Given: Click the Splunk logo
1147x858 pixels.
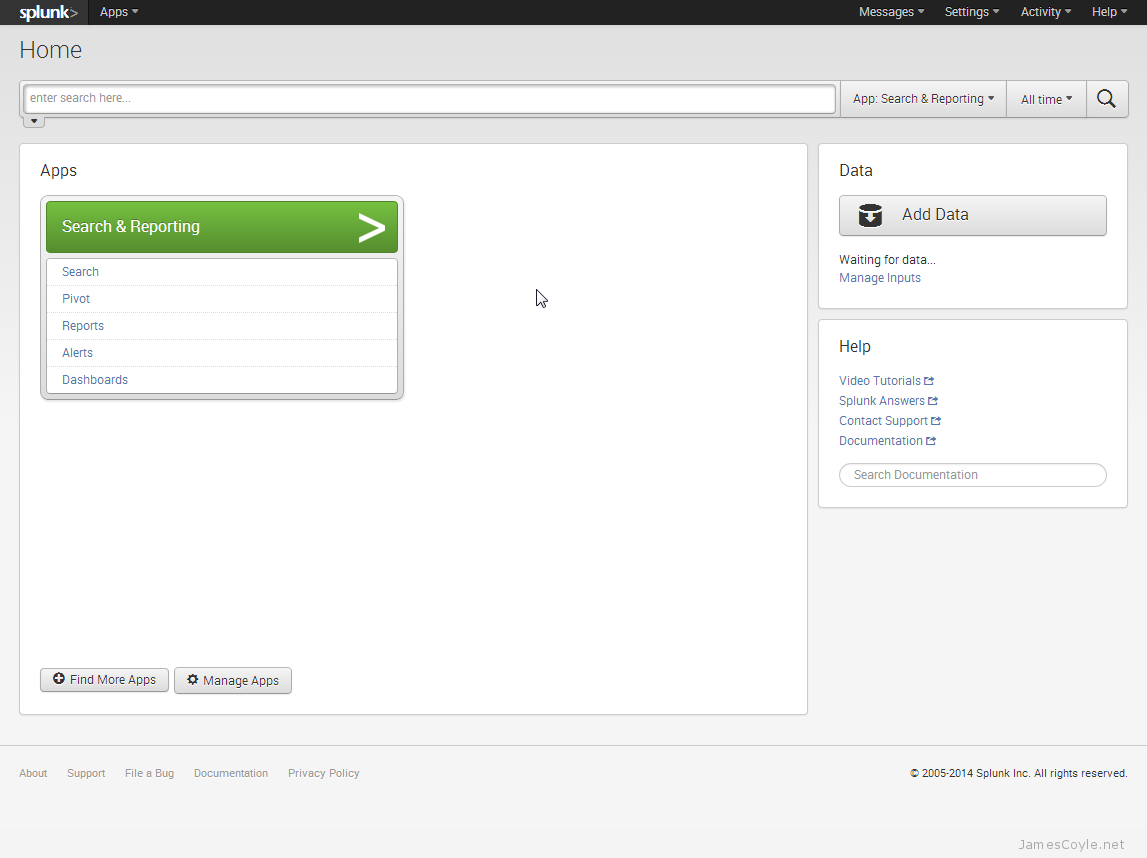Looking at the screenshot, I should (48, 12).
